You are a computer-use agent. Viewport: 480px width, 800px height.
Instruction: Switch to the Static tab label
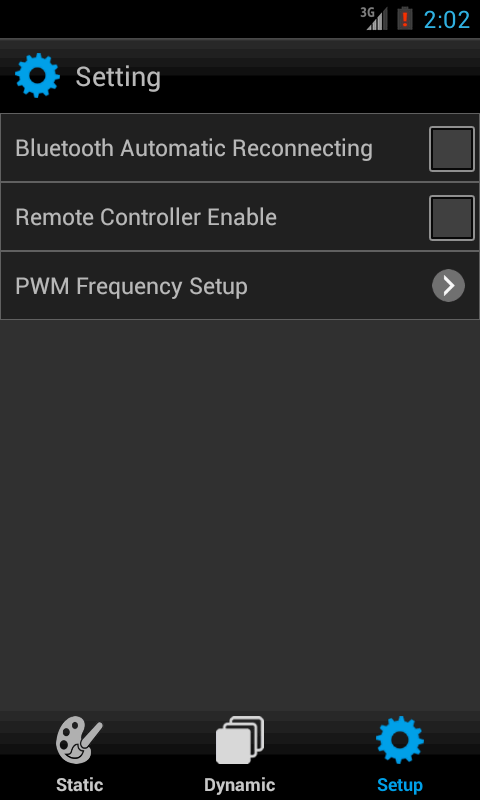(x=80, y=784)
